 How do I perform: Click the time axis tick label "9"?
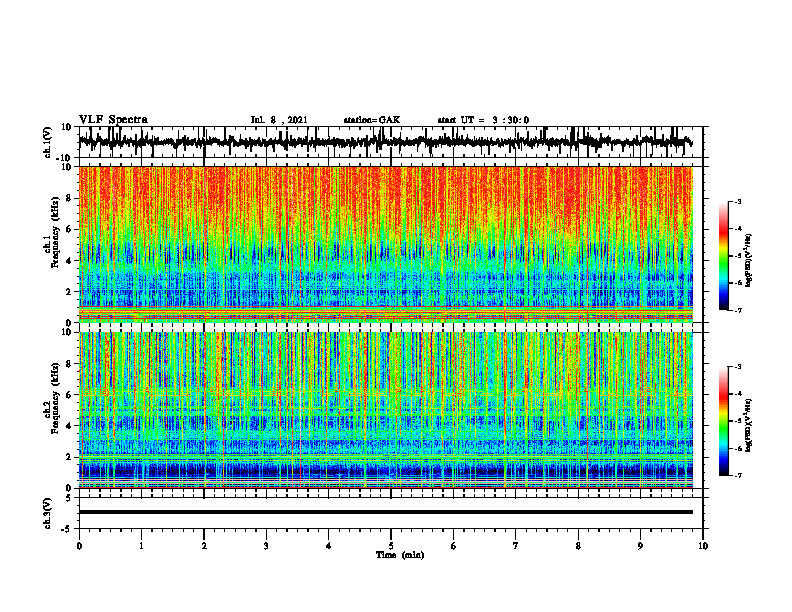tap(640, 546)
